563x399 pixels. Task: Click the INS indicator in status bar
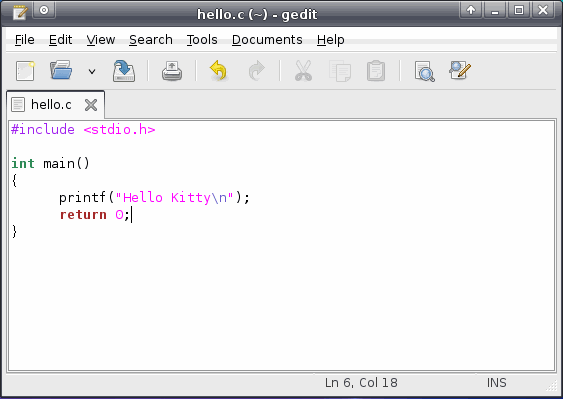pyautogui.click(x=497, y=383)
